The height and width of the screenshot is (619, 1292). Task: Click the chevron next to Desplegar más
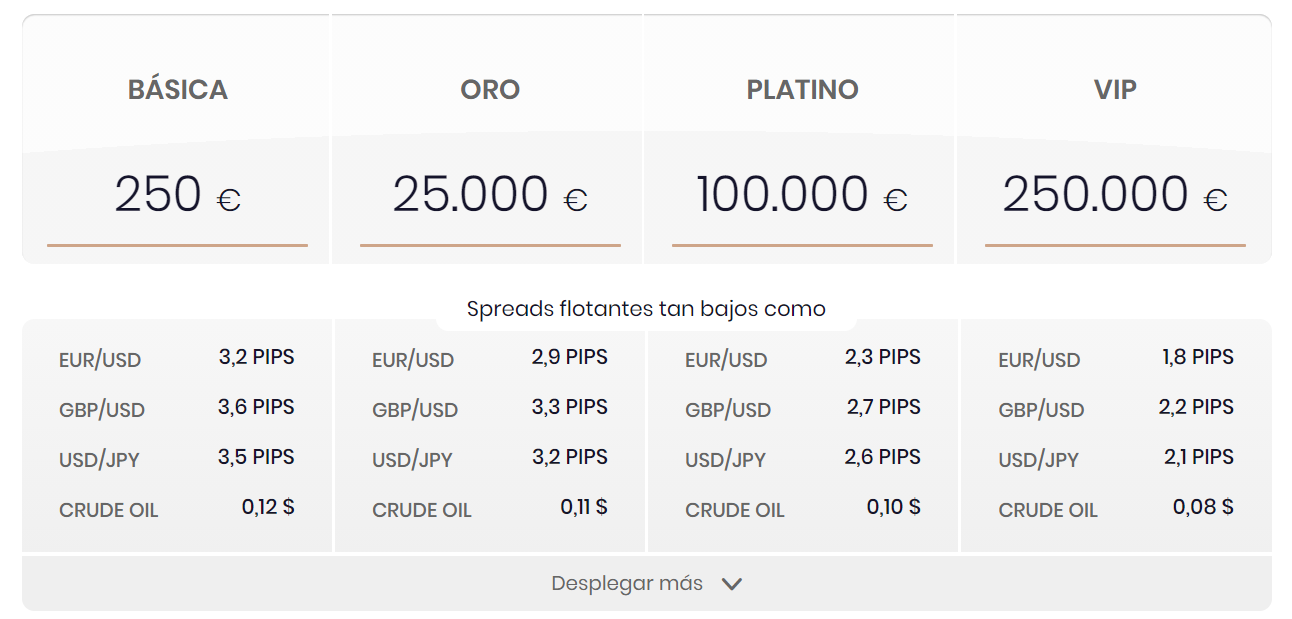pyautogui.click(x=733, y=582)
